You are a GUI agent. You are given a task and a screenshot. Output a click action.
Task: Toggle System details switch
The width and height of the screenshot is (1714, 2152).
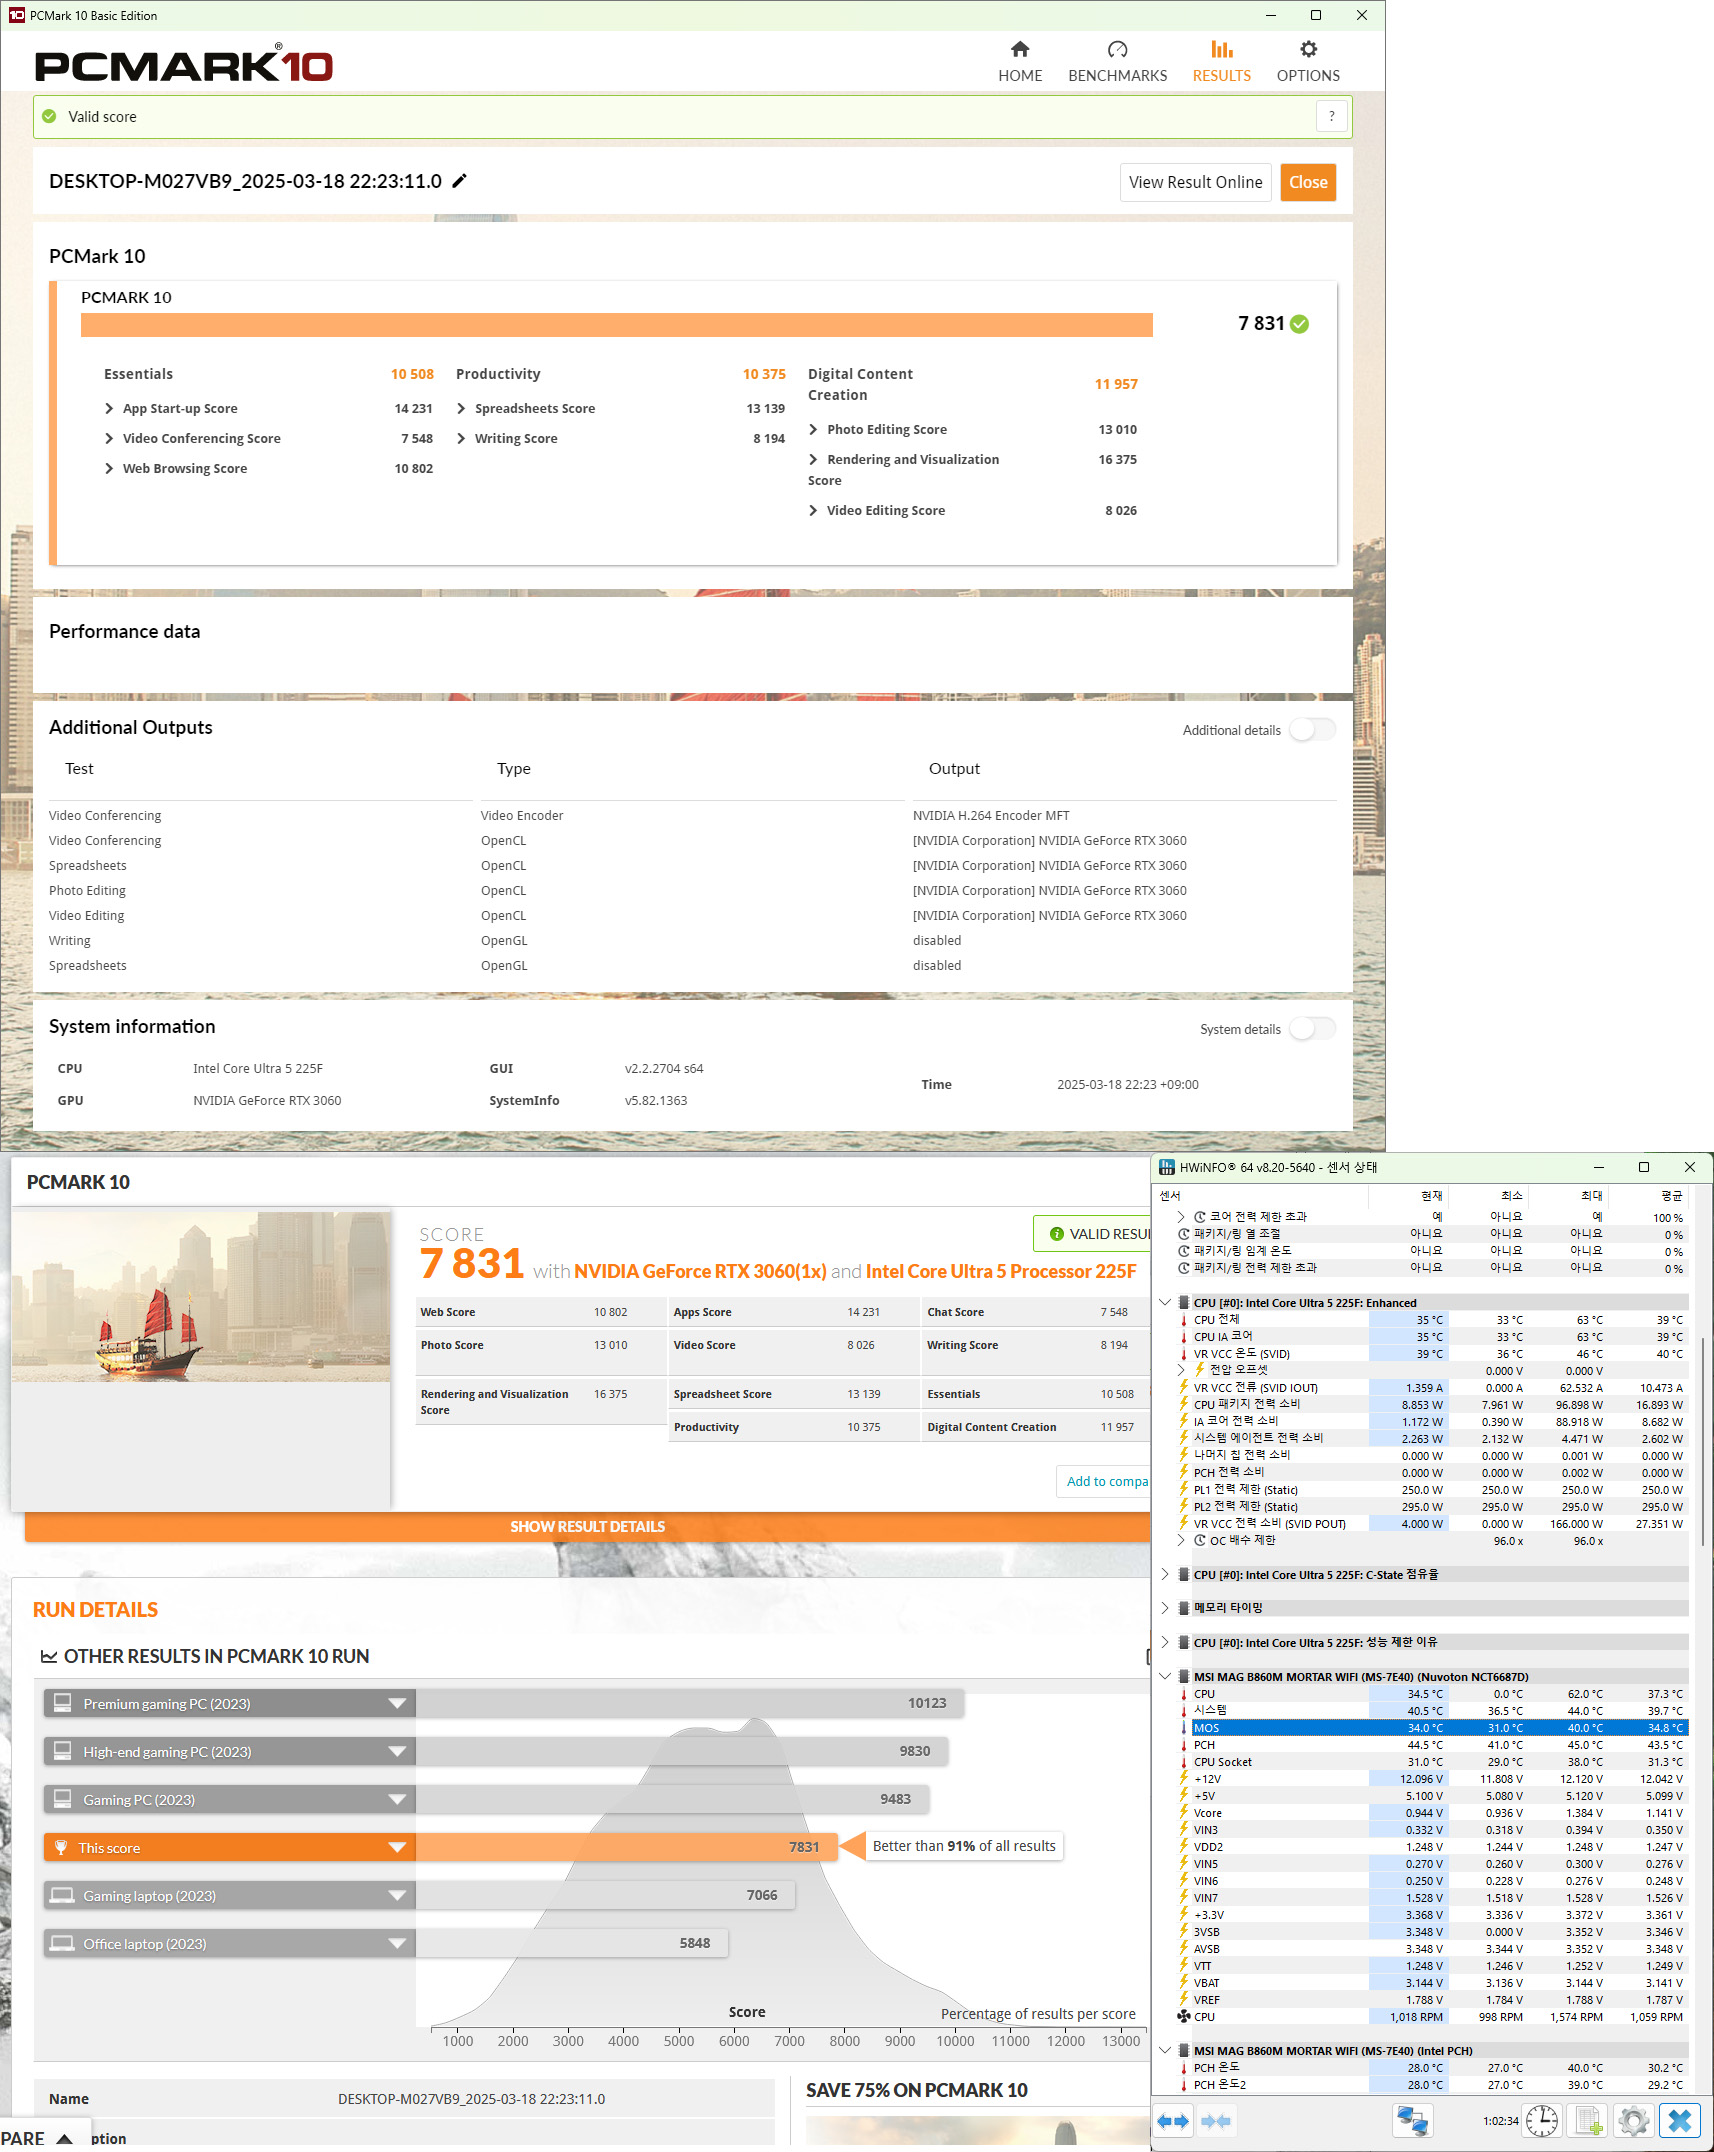1312,1029
